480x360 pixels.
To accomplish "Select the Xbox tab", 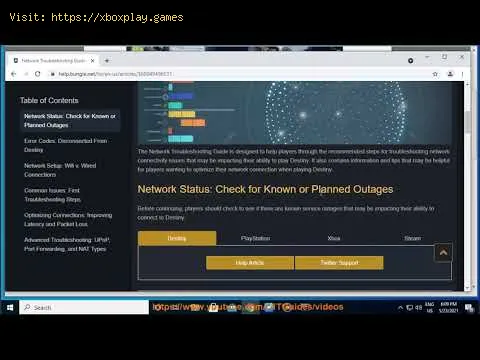I will (x=334, y=238).
